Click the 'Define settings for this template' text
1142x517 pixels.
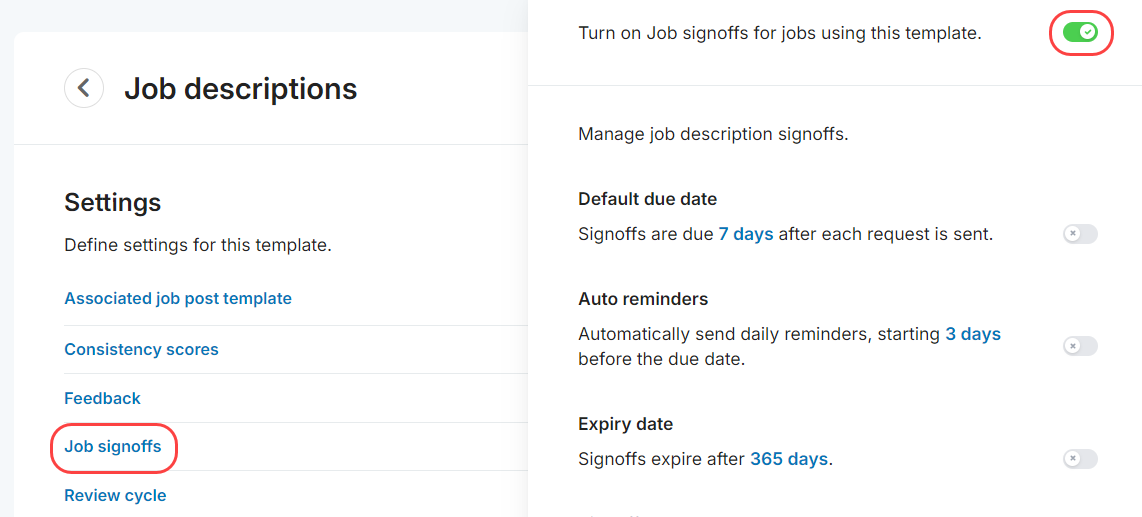198,245
